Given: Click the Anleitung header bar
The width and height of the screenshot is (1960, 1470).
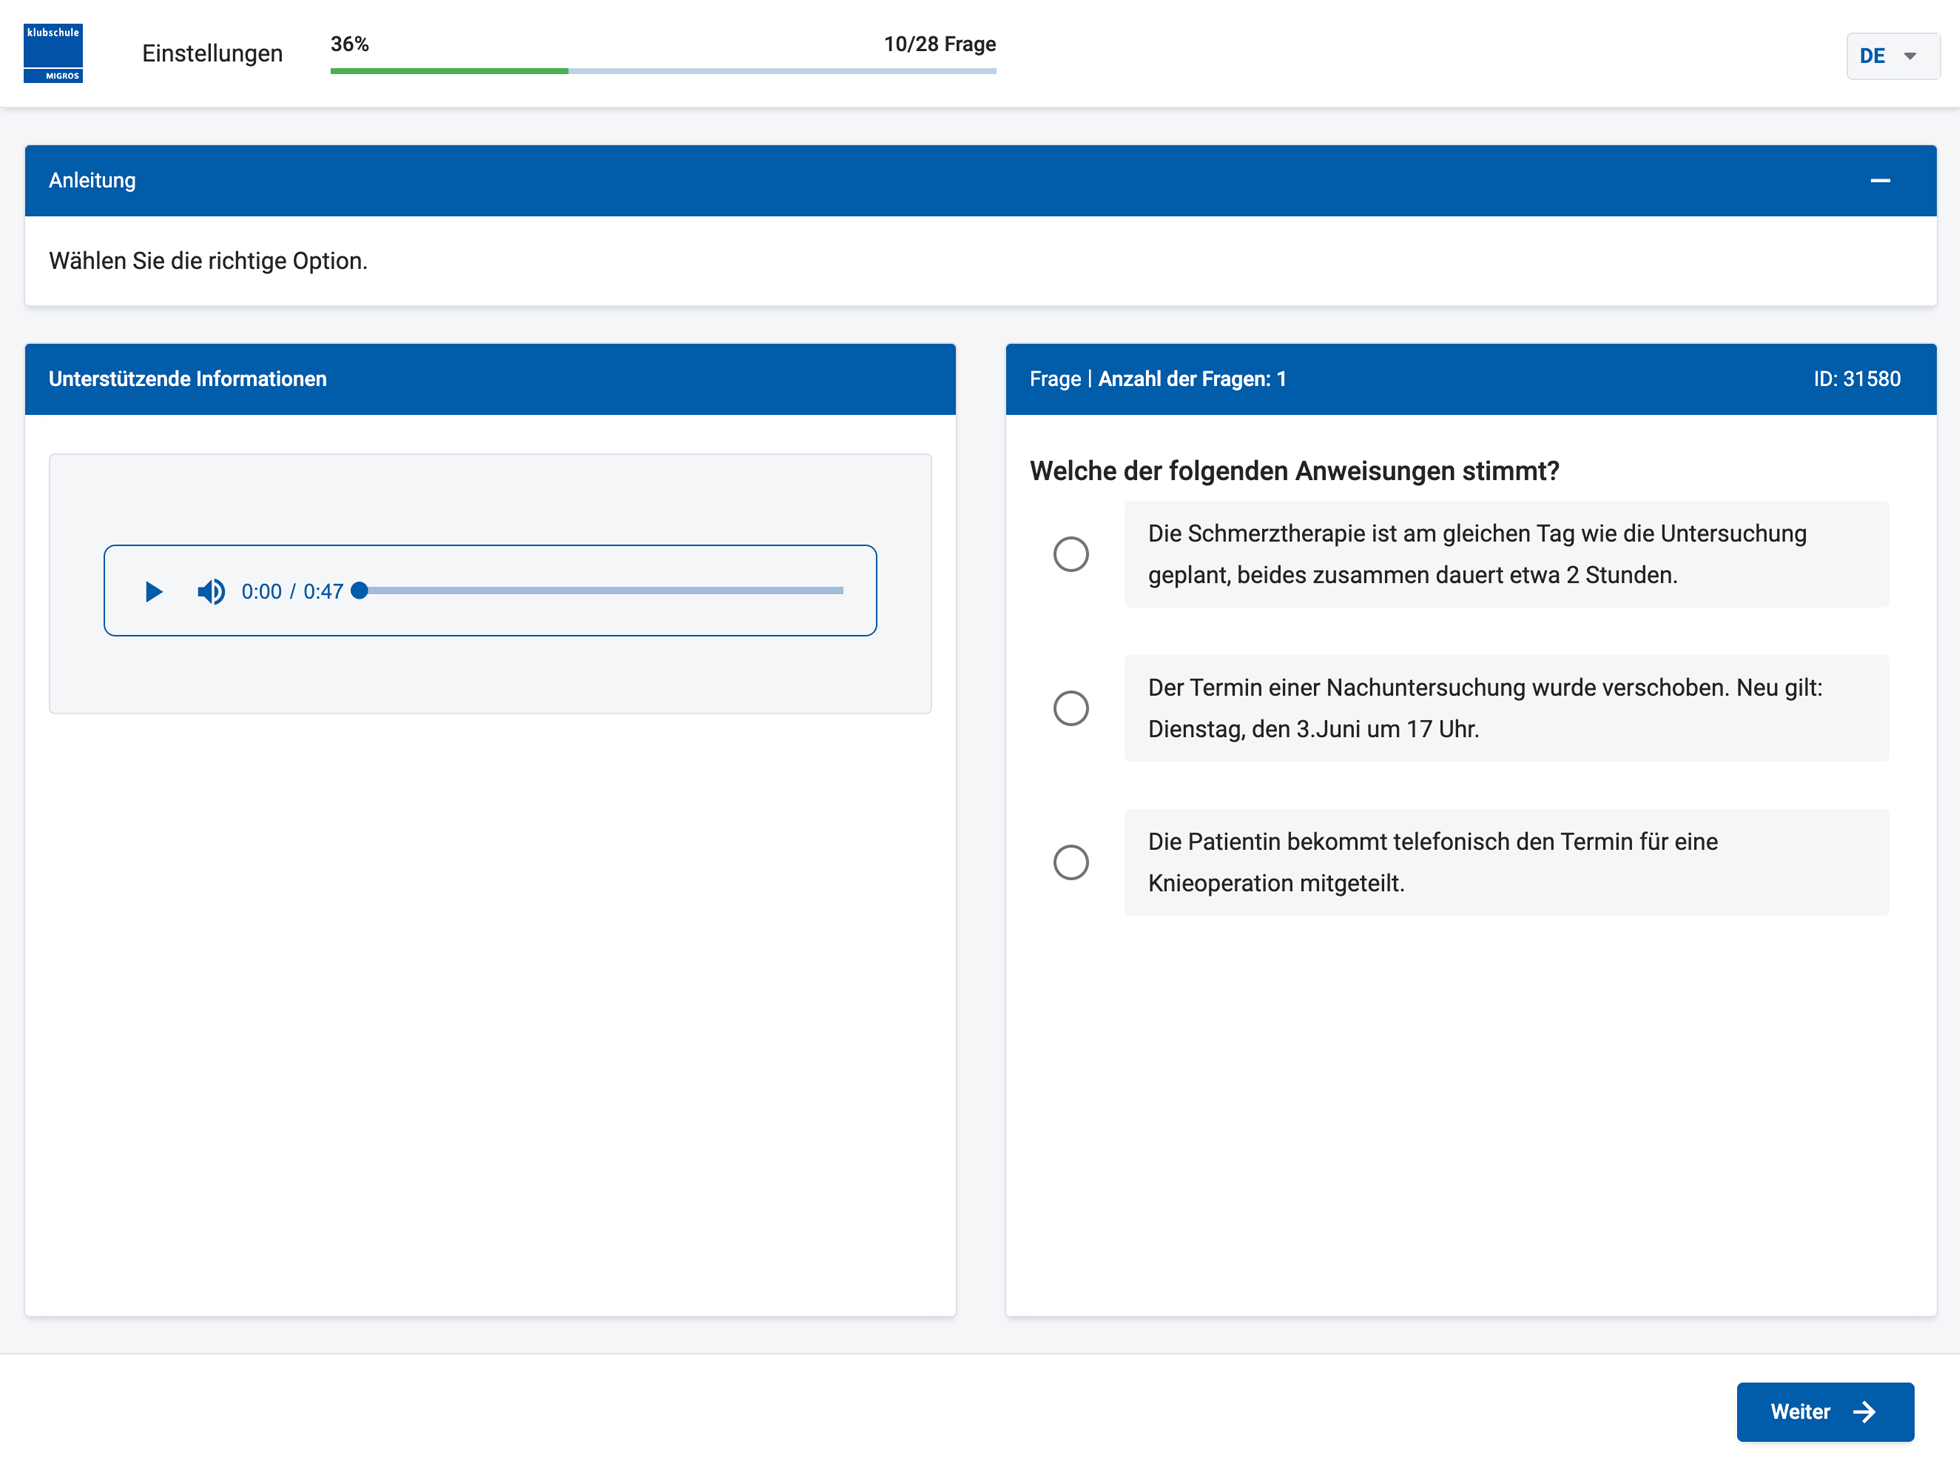Looking at the screenshot, I should pyautogui.click(x=900, y=180).
